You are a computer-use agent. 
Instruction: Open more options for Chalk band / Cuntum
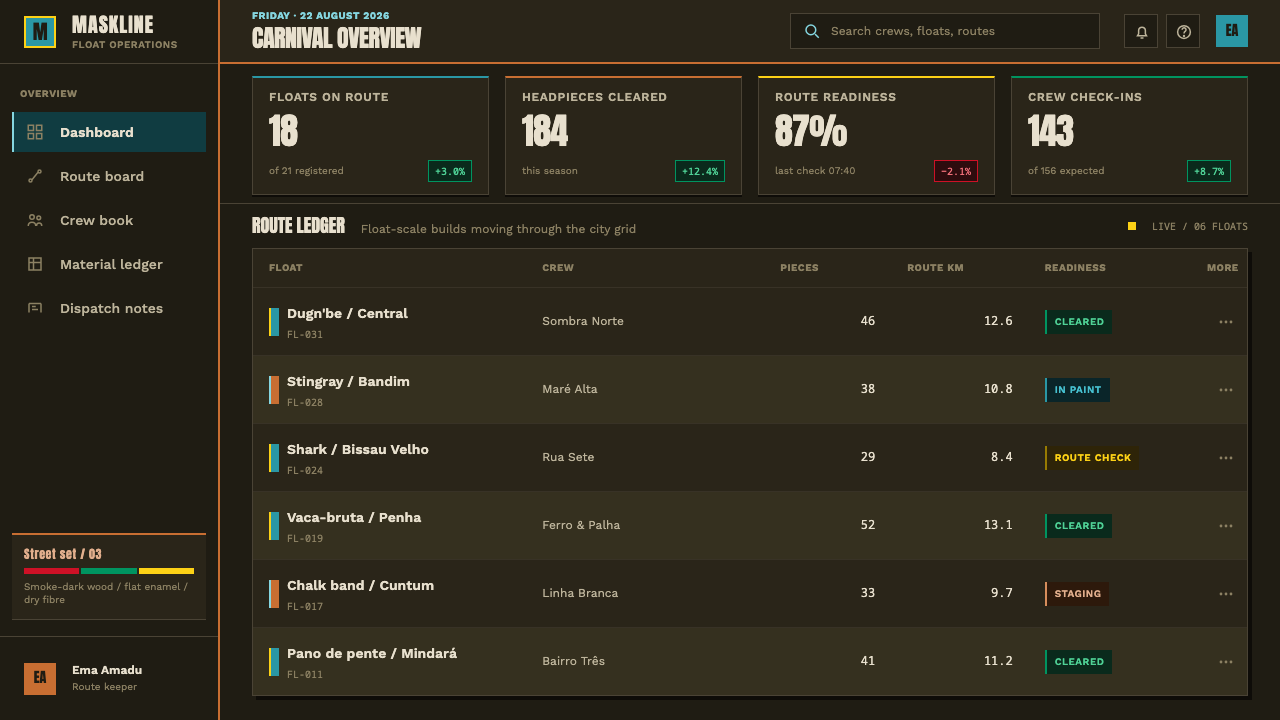[x=1226, y=594]
